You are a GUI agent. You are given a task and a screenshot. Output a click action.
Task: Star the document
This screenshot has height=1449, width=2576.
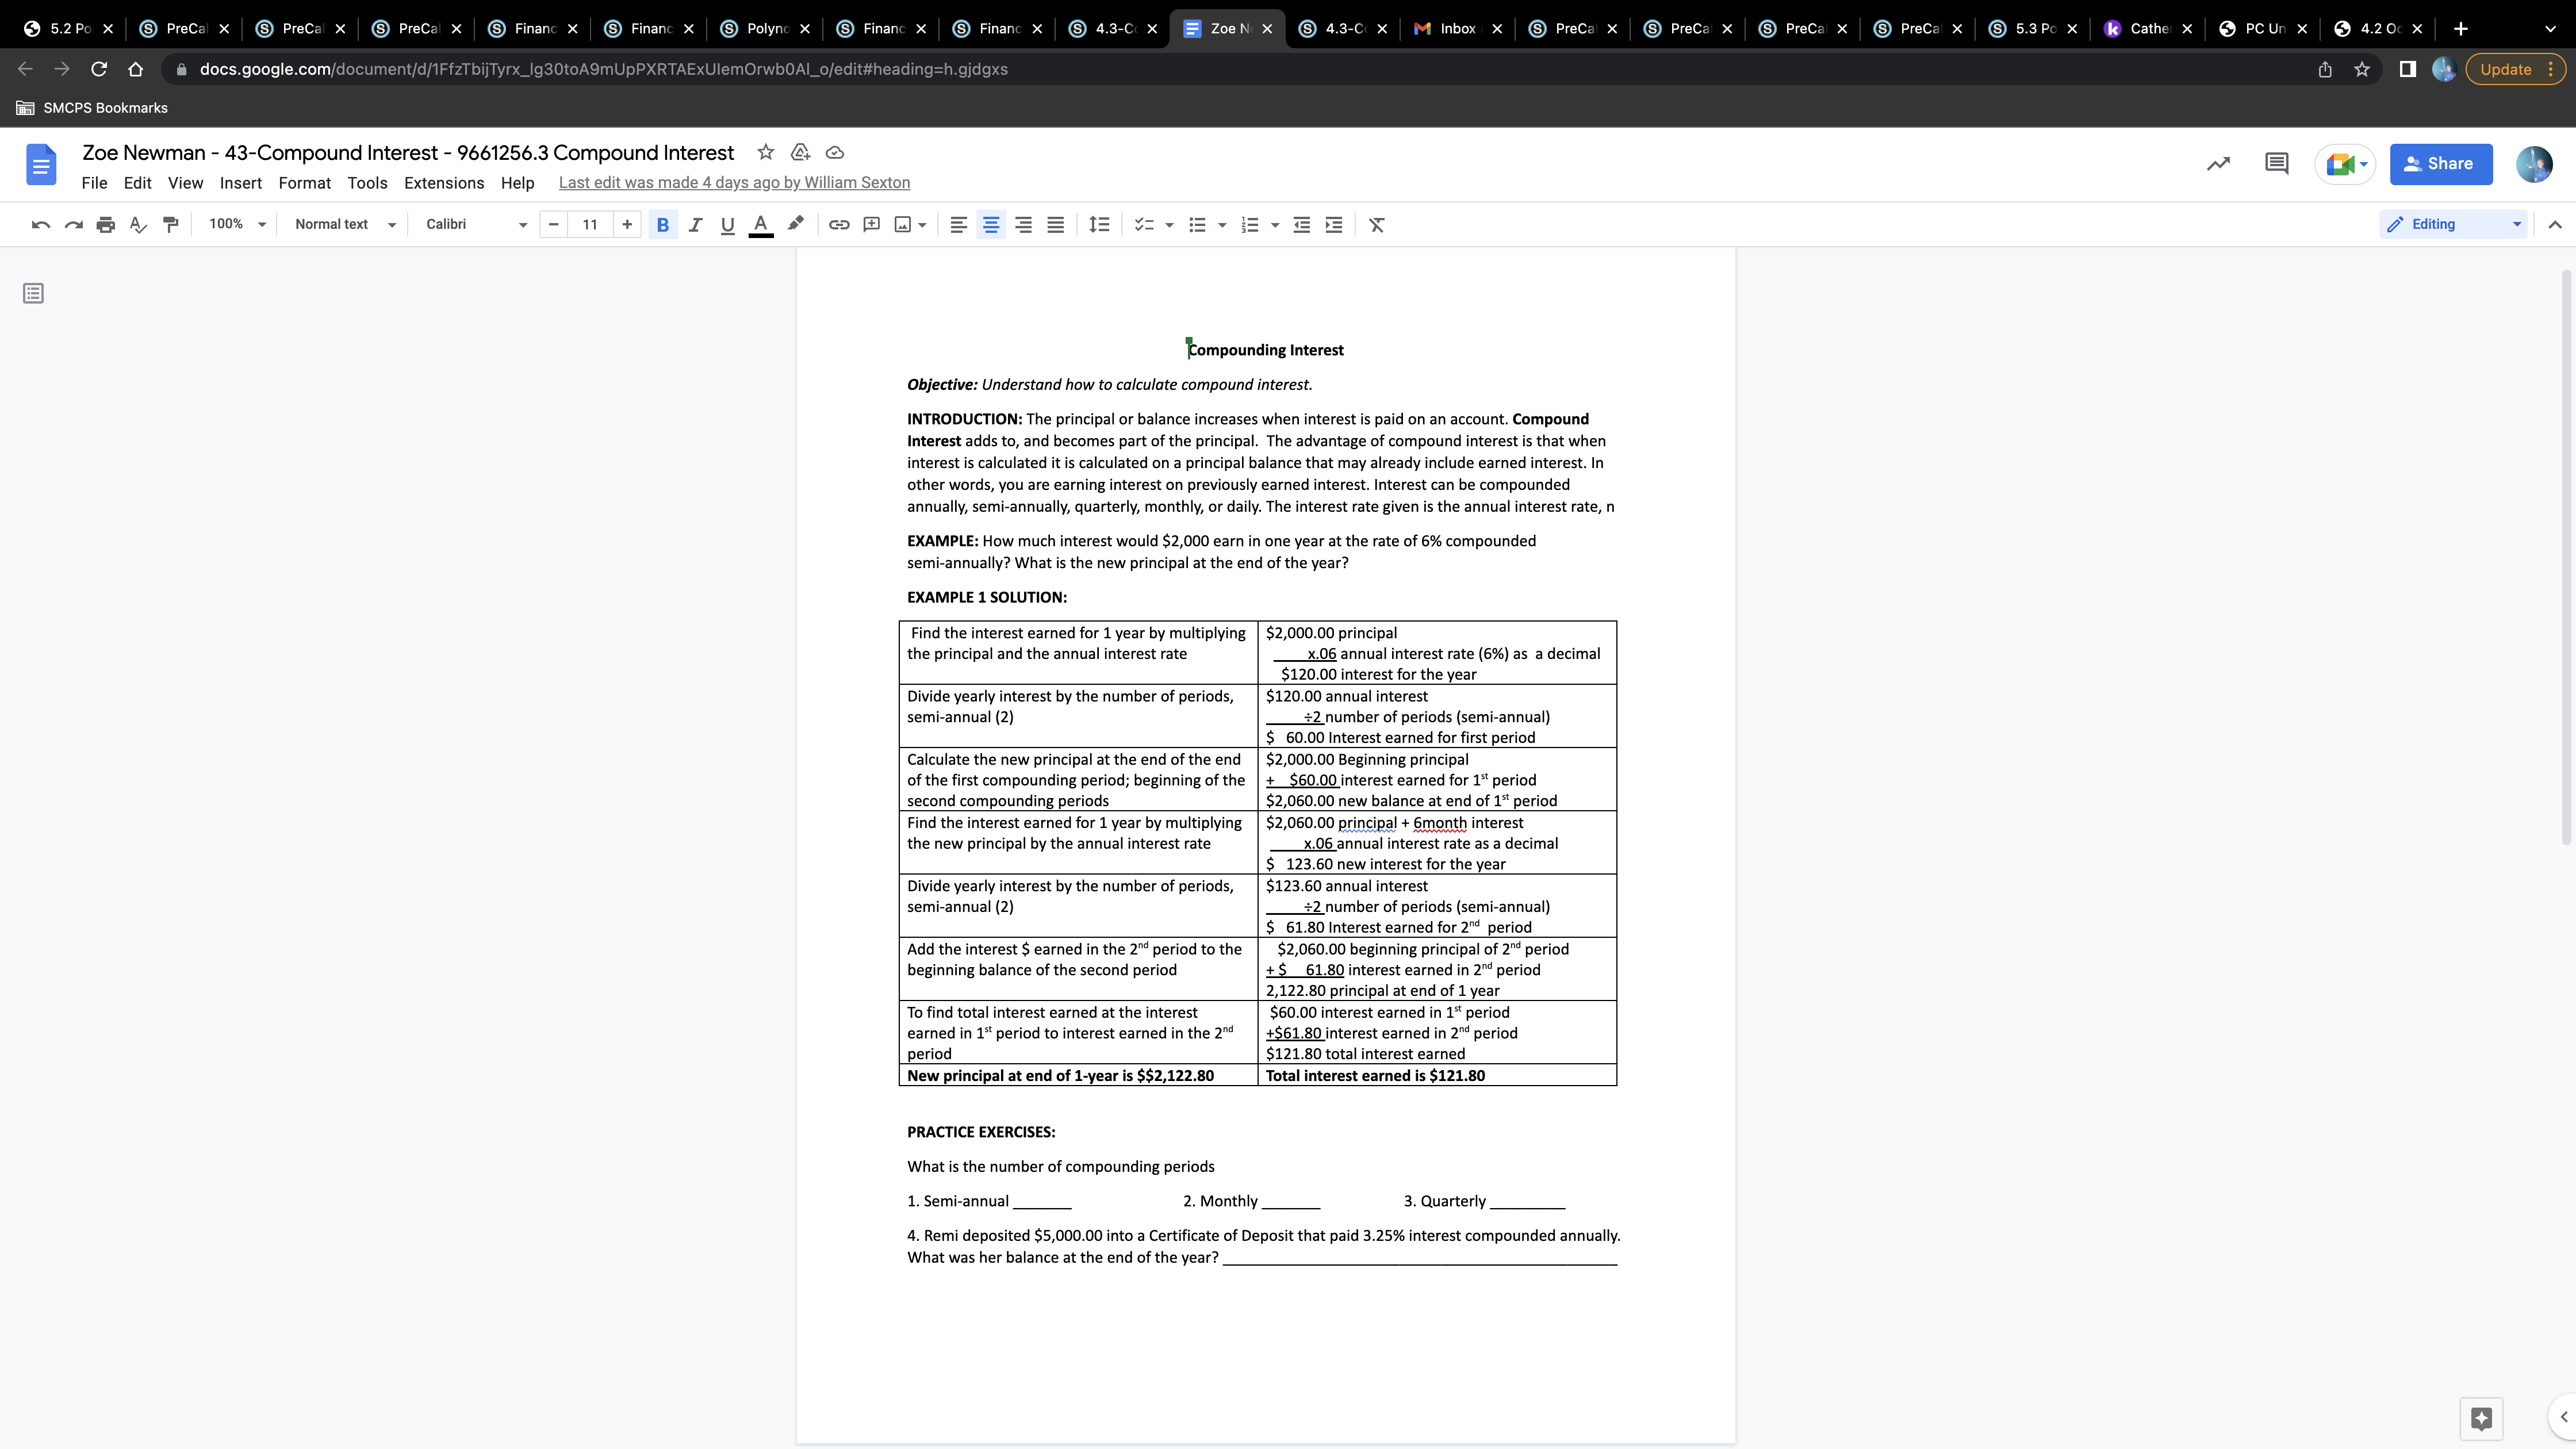click(x=765, y=152)
